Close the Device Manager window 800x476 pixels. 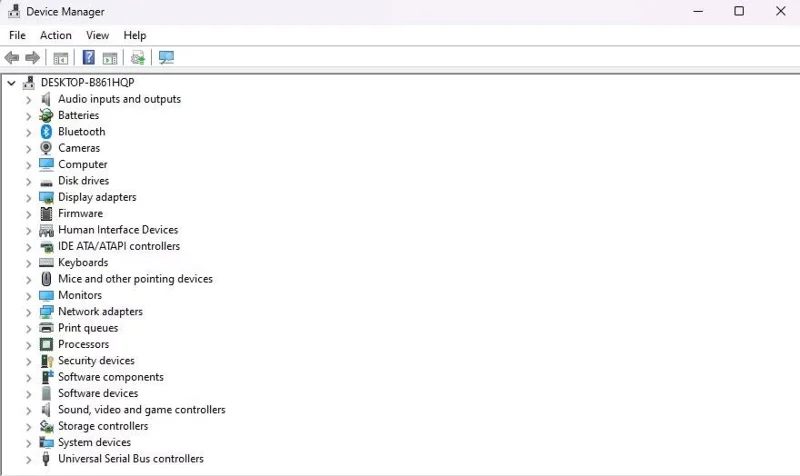pos(781,11)
